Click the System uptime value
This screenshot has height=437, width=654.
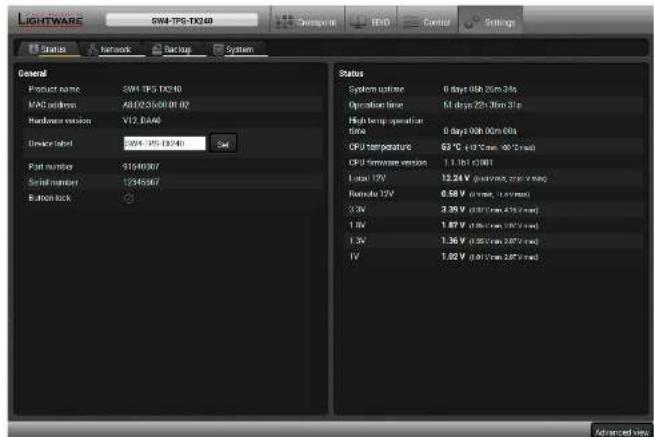pos(480,89)
